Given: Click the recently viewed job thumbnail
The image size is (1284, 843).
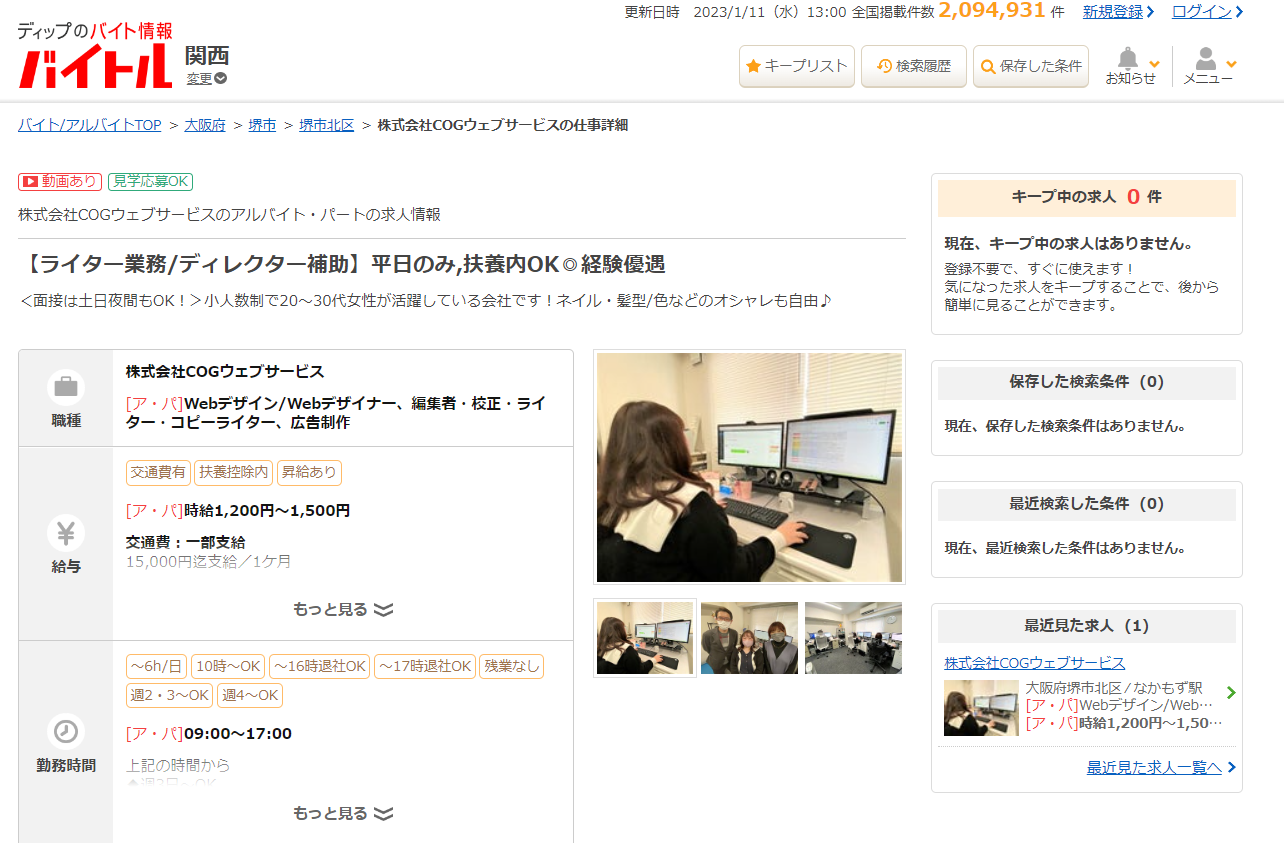Looking at the screenshot, I should [x=981, y=708].
